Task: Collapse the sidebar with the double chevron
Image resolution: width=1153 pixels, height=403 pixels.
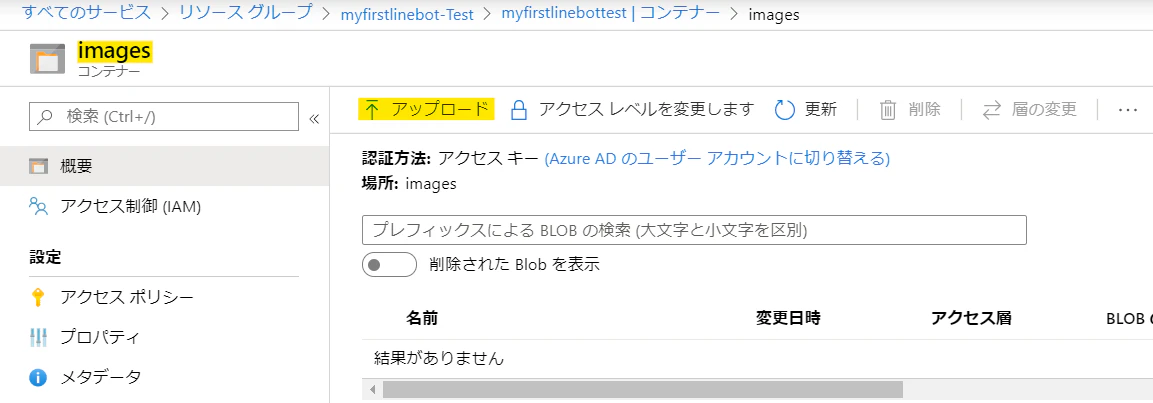Action: click(x=314, y=118)
